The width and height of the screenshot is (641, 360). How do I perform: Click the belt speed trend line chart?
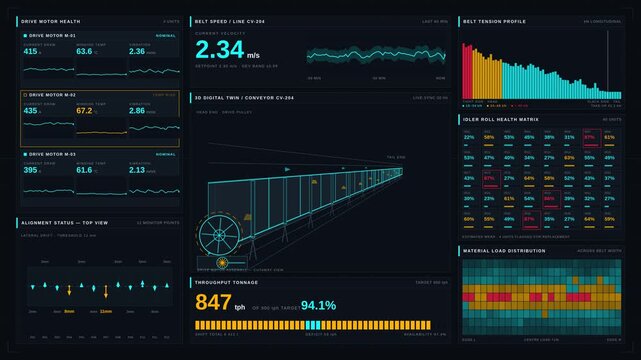point(376,55)
